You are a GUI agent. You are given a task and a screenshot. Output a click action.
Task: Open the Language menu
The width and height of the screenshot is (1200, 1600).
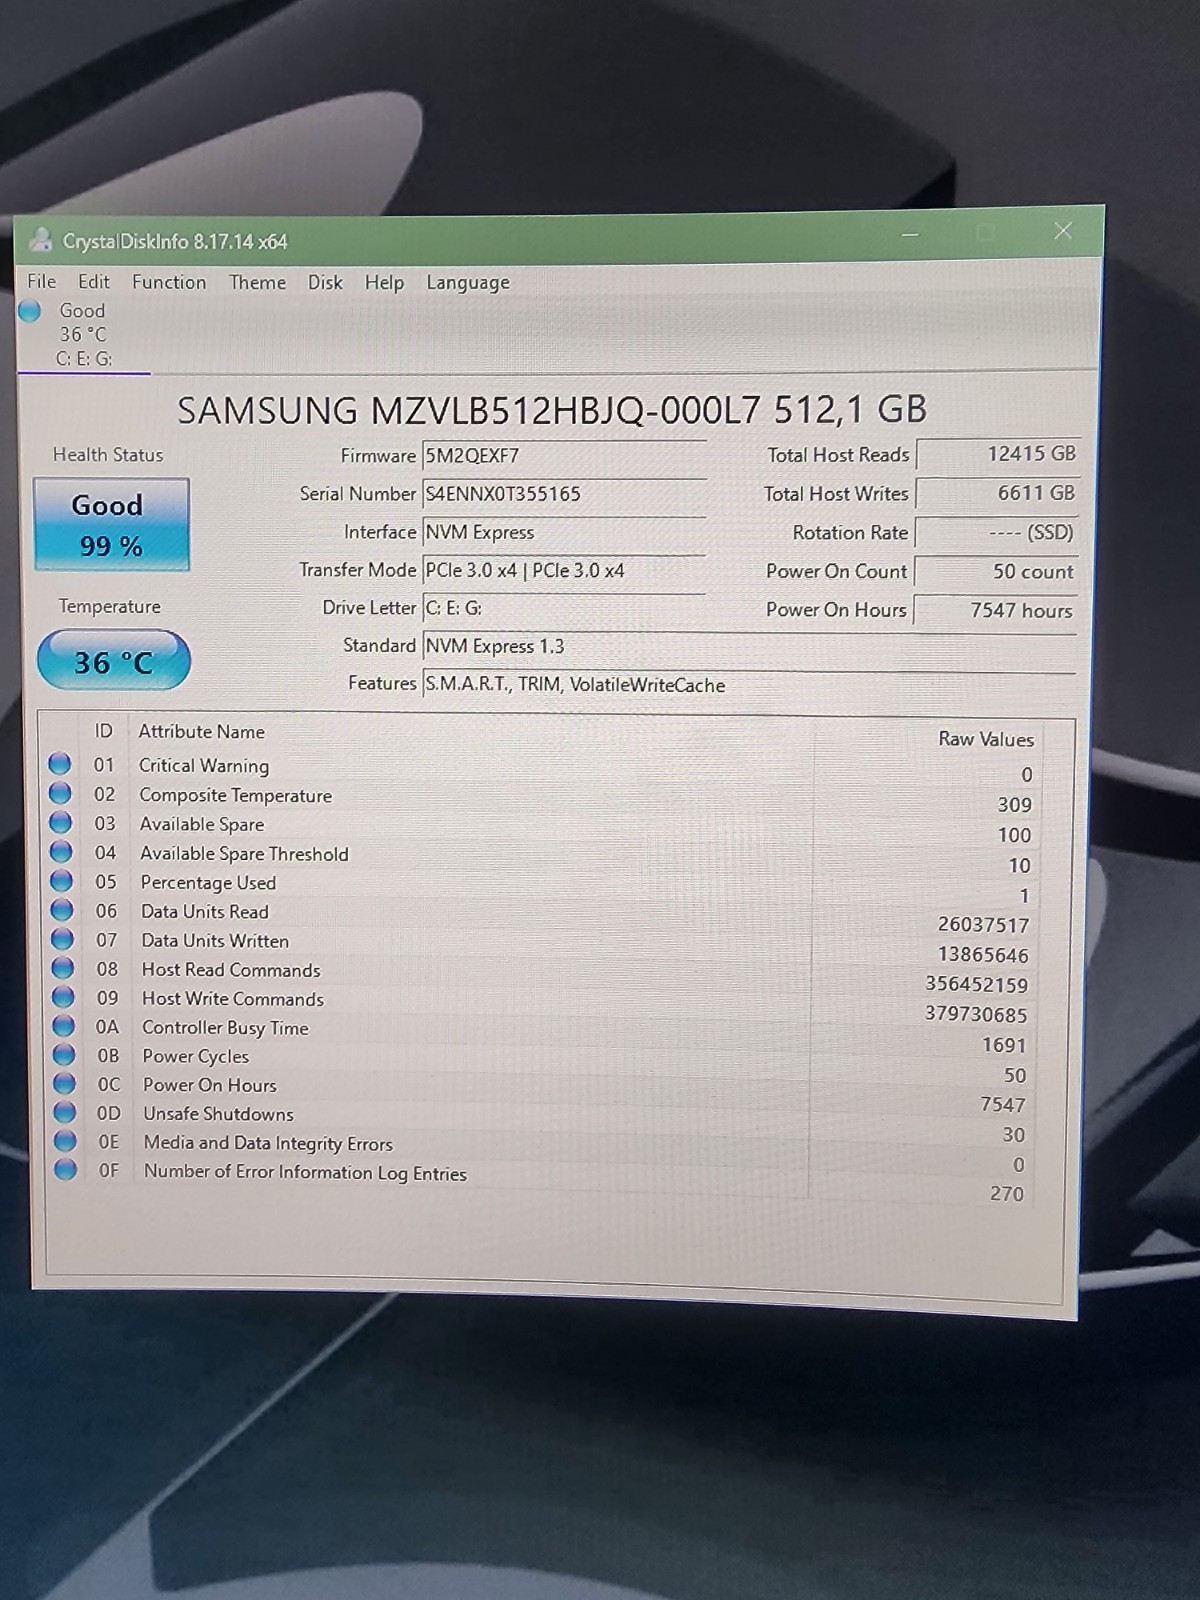coord(468,283)
